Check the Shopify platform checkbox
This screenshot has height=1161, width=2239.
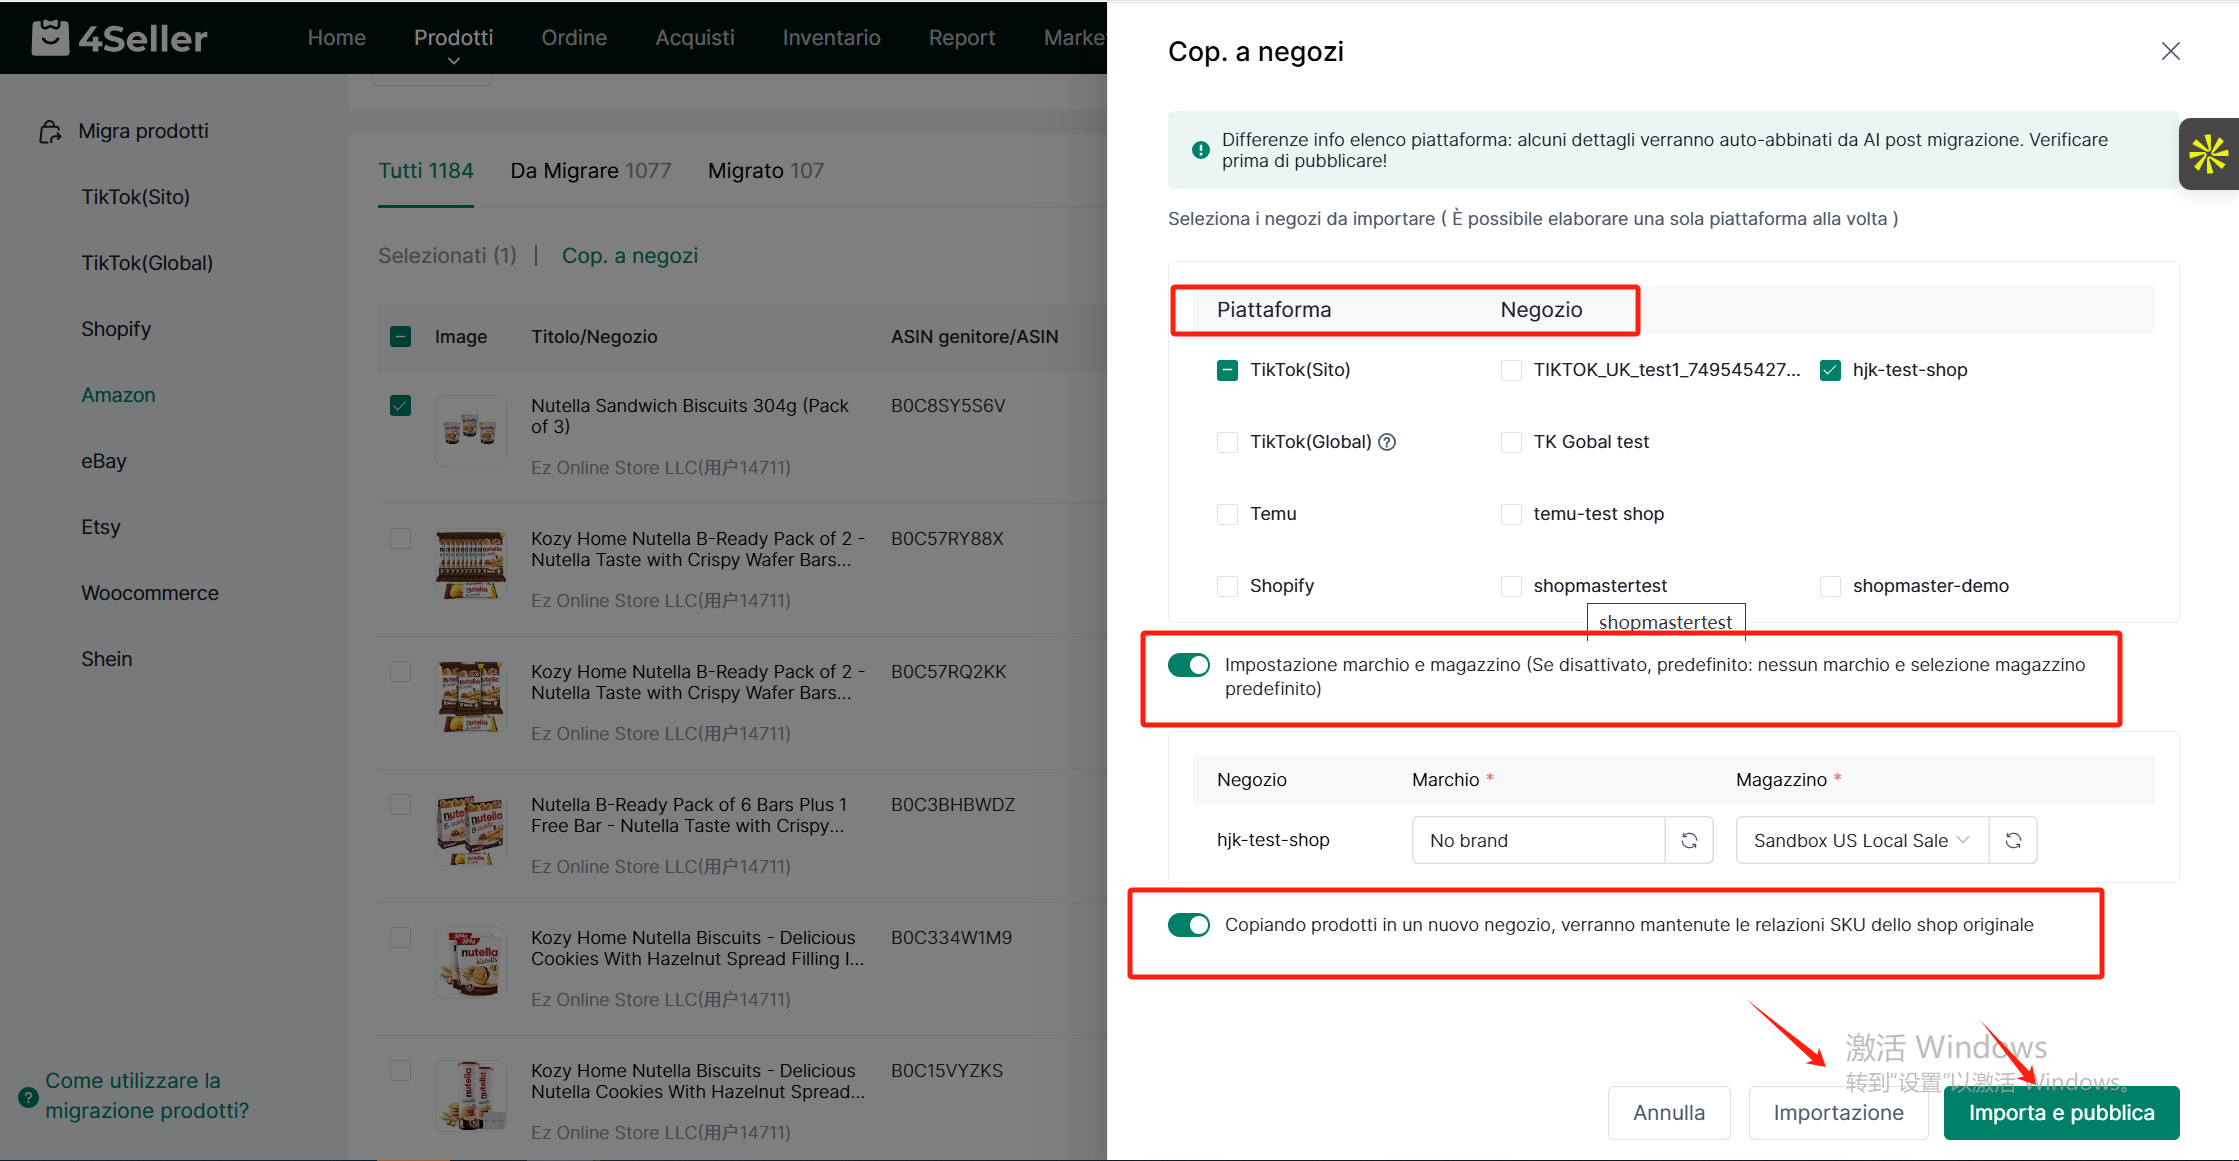(1227, 586)
